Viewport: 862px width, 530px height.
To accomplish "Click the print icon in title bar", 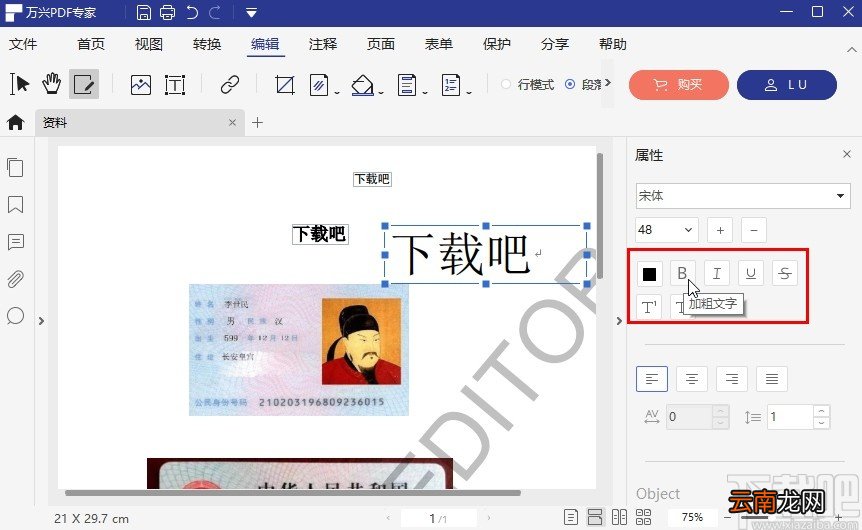I will (167, 12).
